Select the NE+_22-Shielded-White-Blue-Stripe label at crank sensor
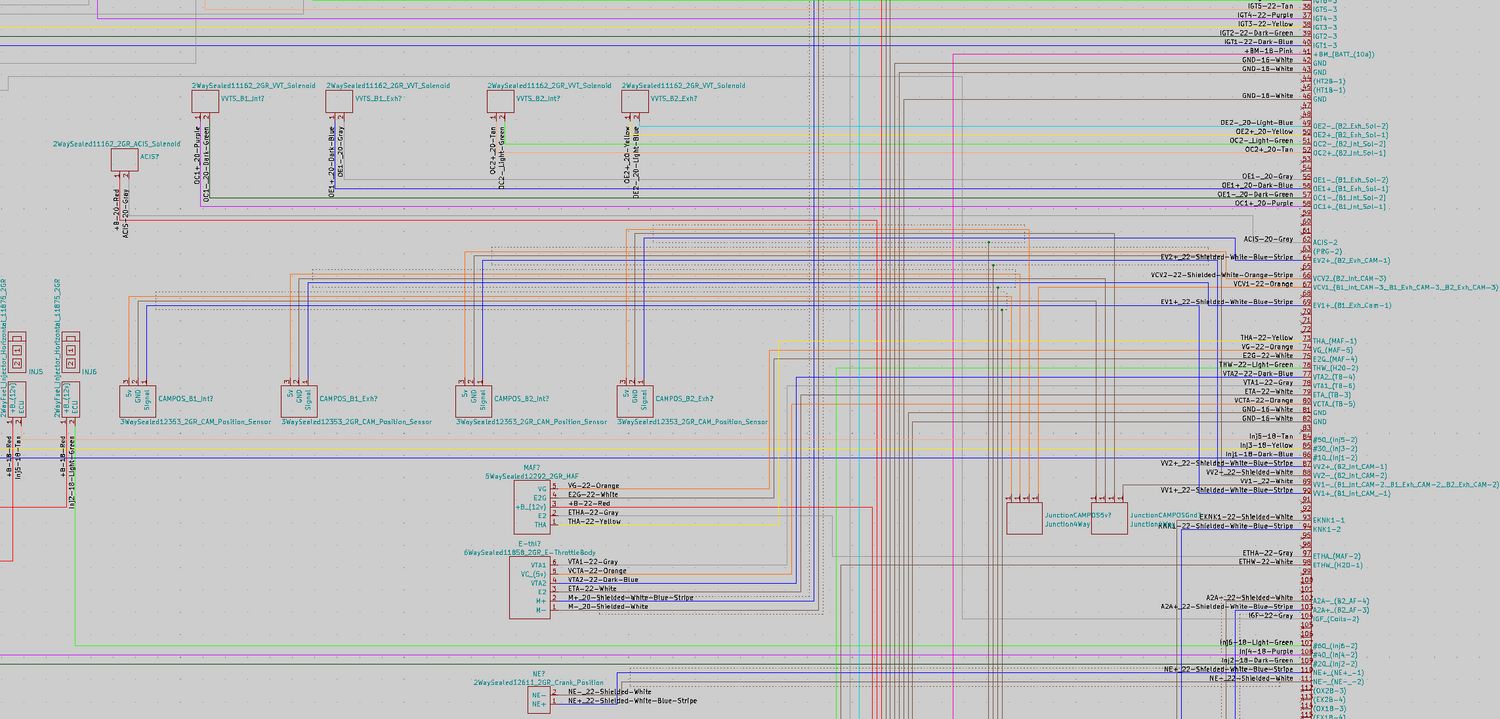The width and height of the screenshot is (1500, 719). tap(632, 701)
